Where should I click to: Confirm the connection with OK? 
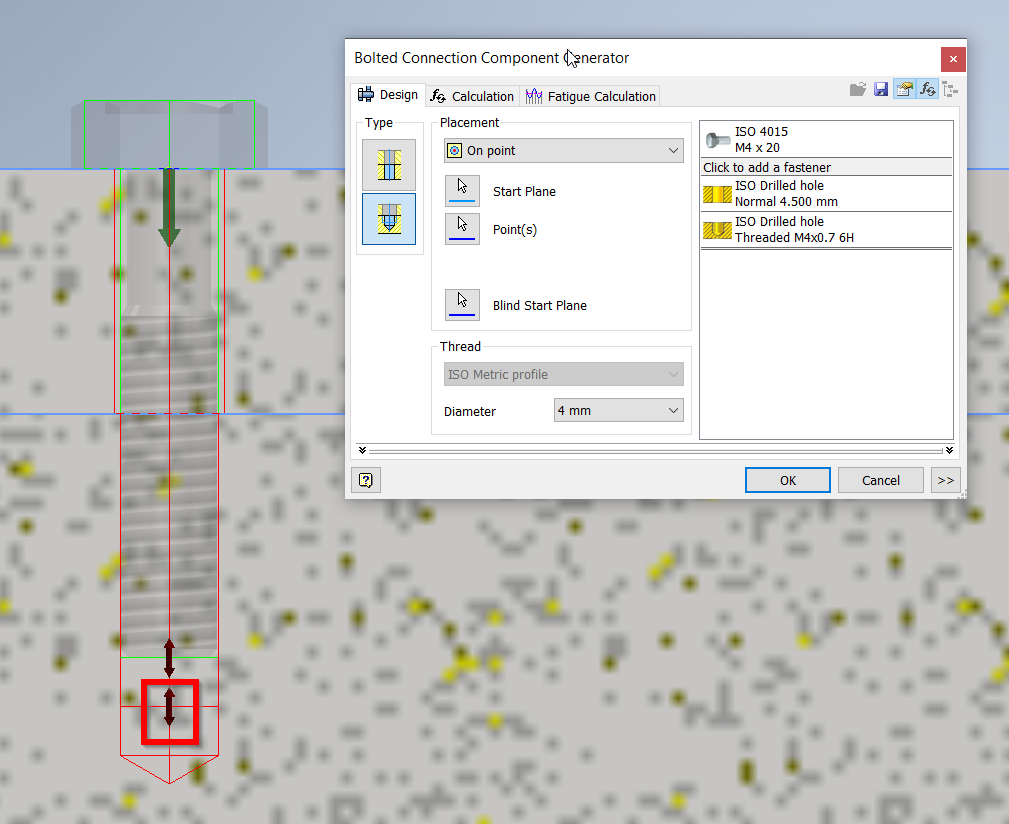pyautogui.click(x=787, y=480)
